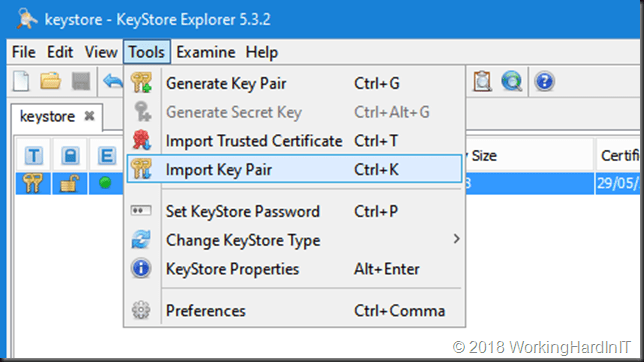
Task: Open the Examine menu
Action: pos(206,52)
